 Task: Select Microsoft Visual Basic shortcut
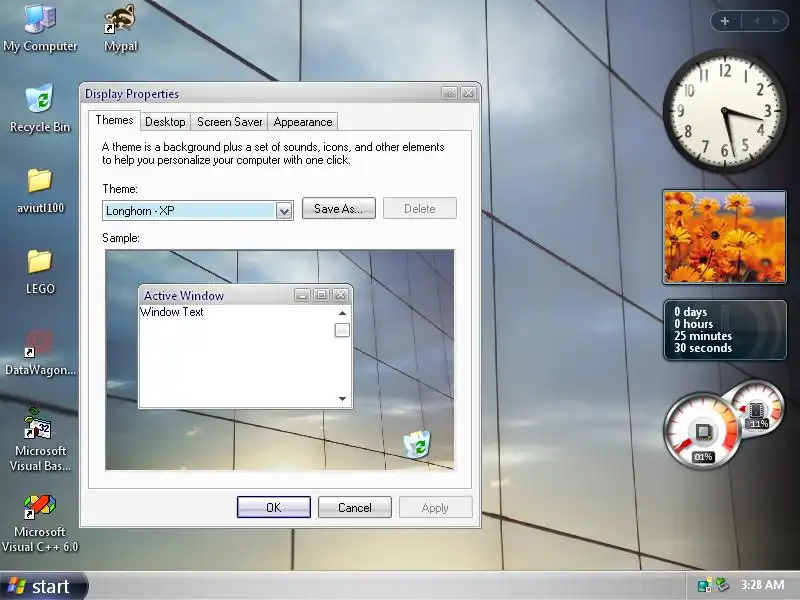(40, 439)
